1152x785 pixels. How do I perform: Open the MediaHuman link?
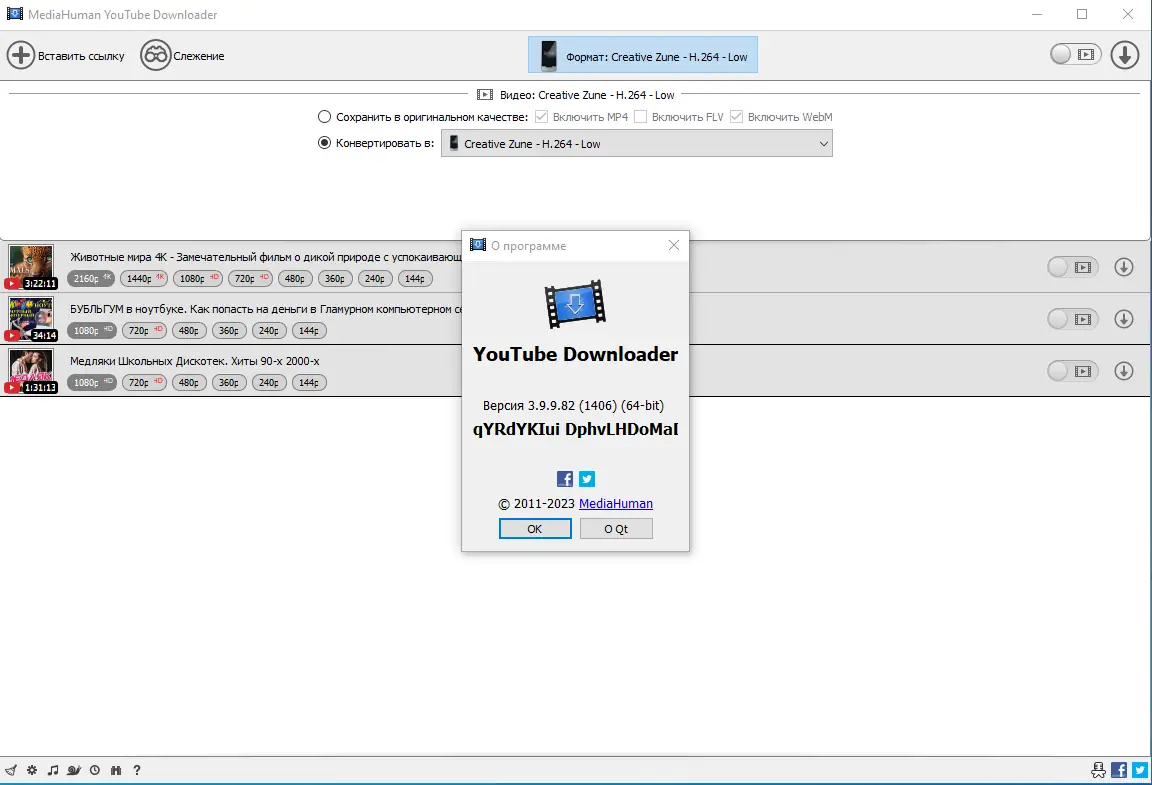point(616,503)
